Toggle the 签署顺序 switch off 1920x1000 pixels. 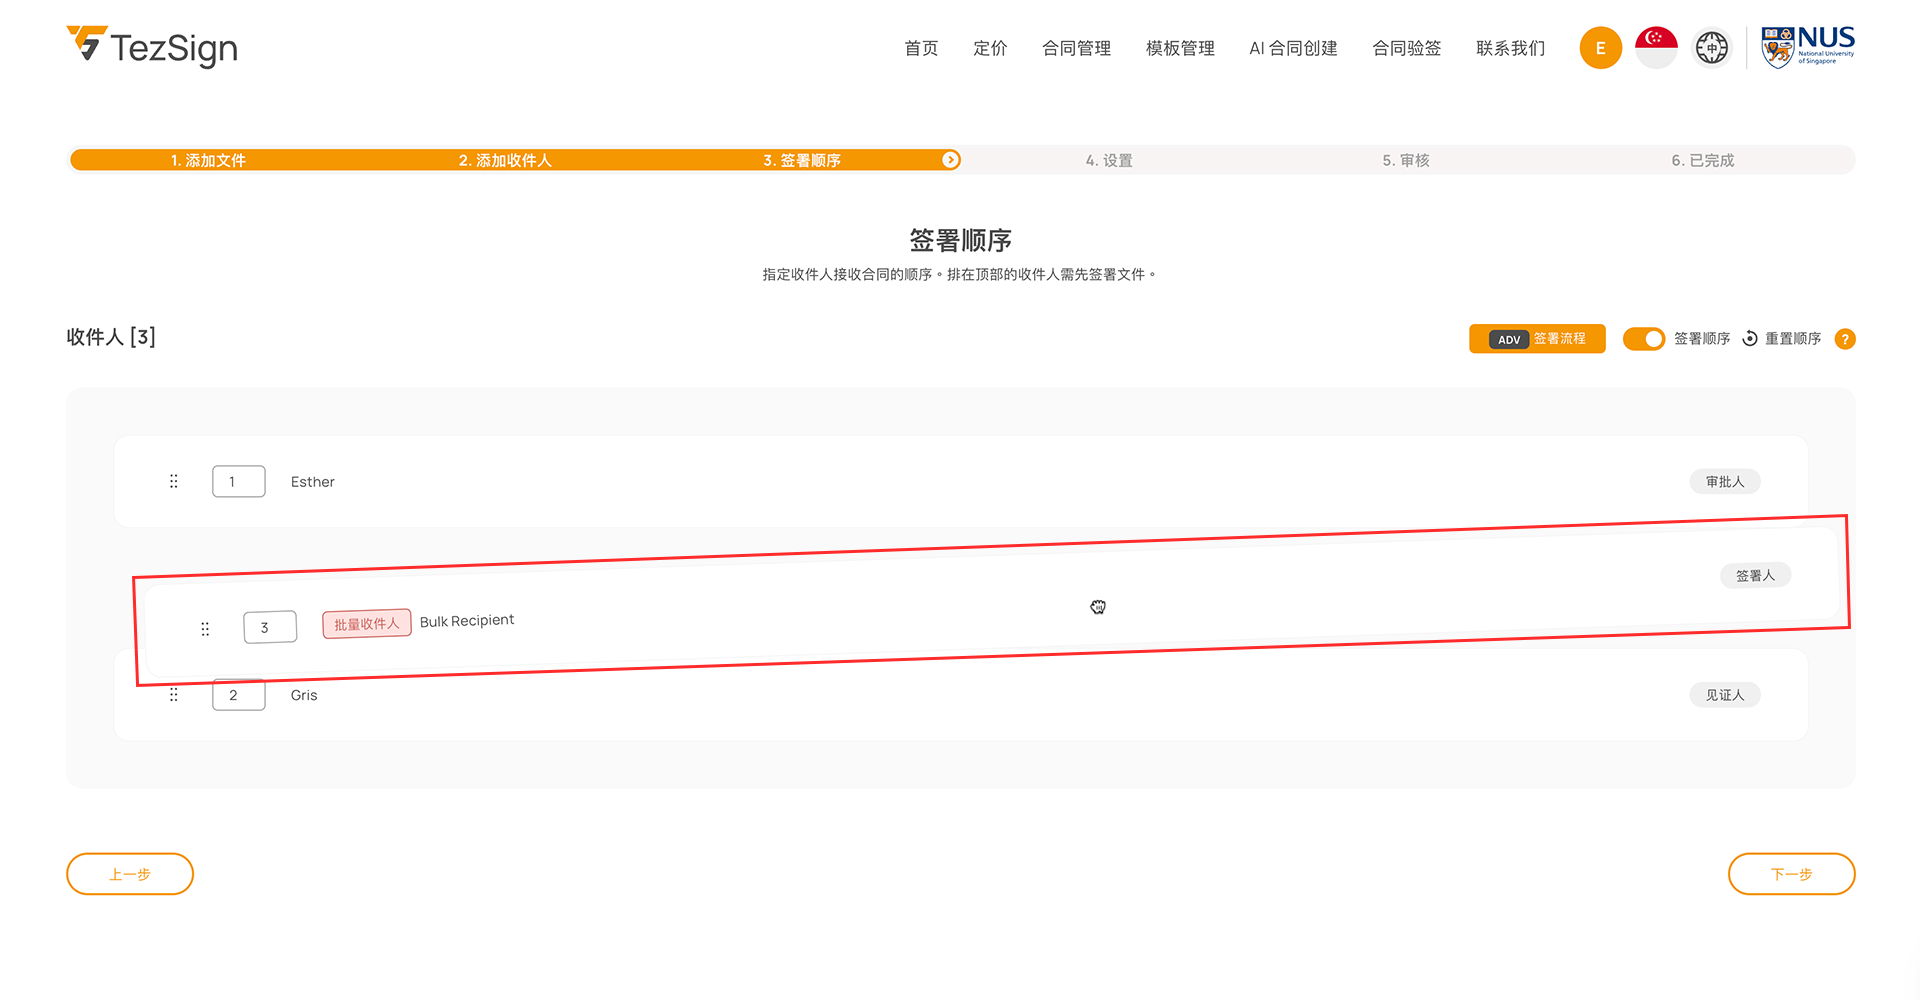coord(1643,339)
